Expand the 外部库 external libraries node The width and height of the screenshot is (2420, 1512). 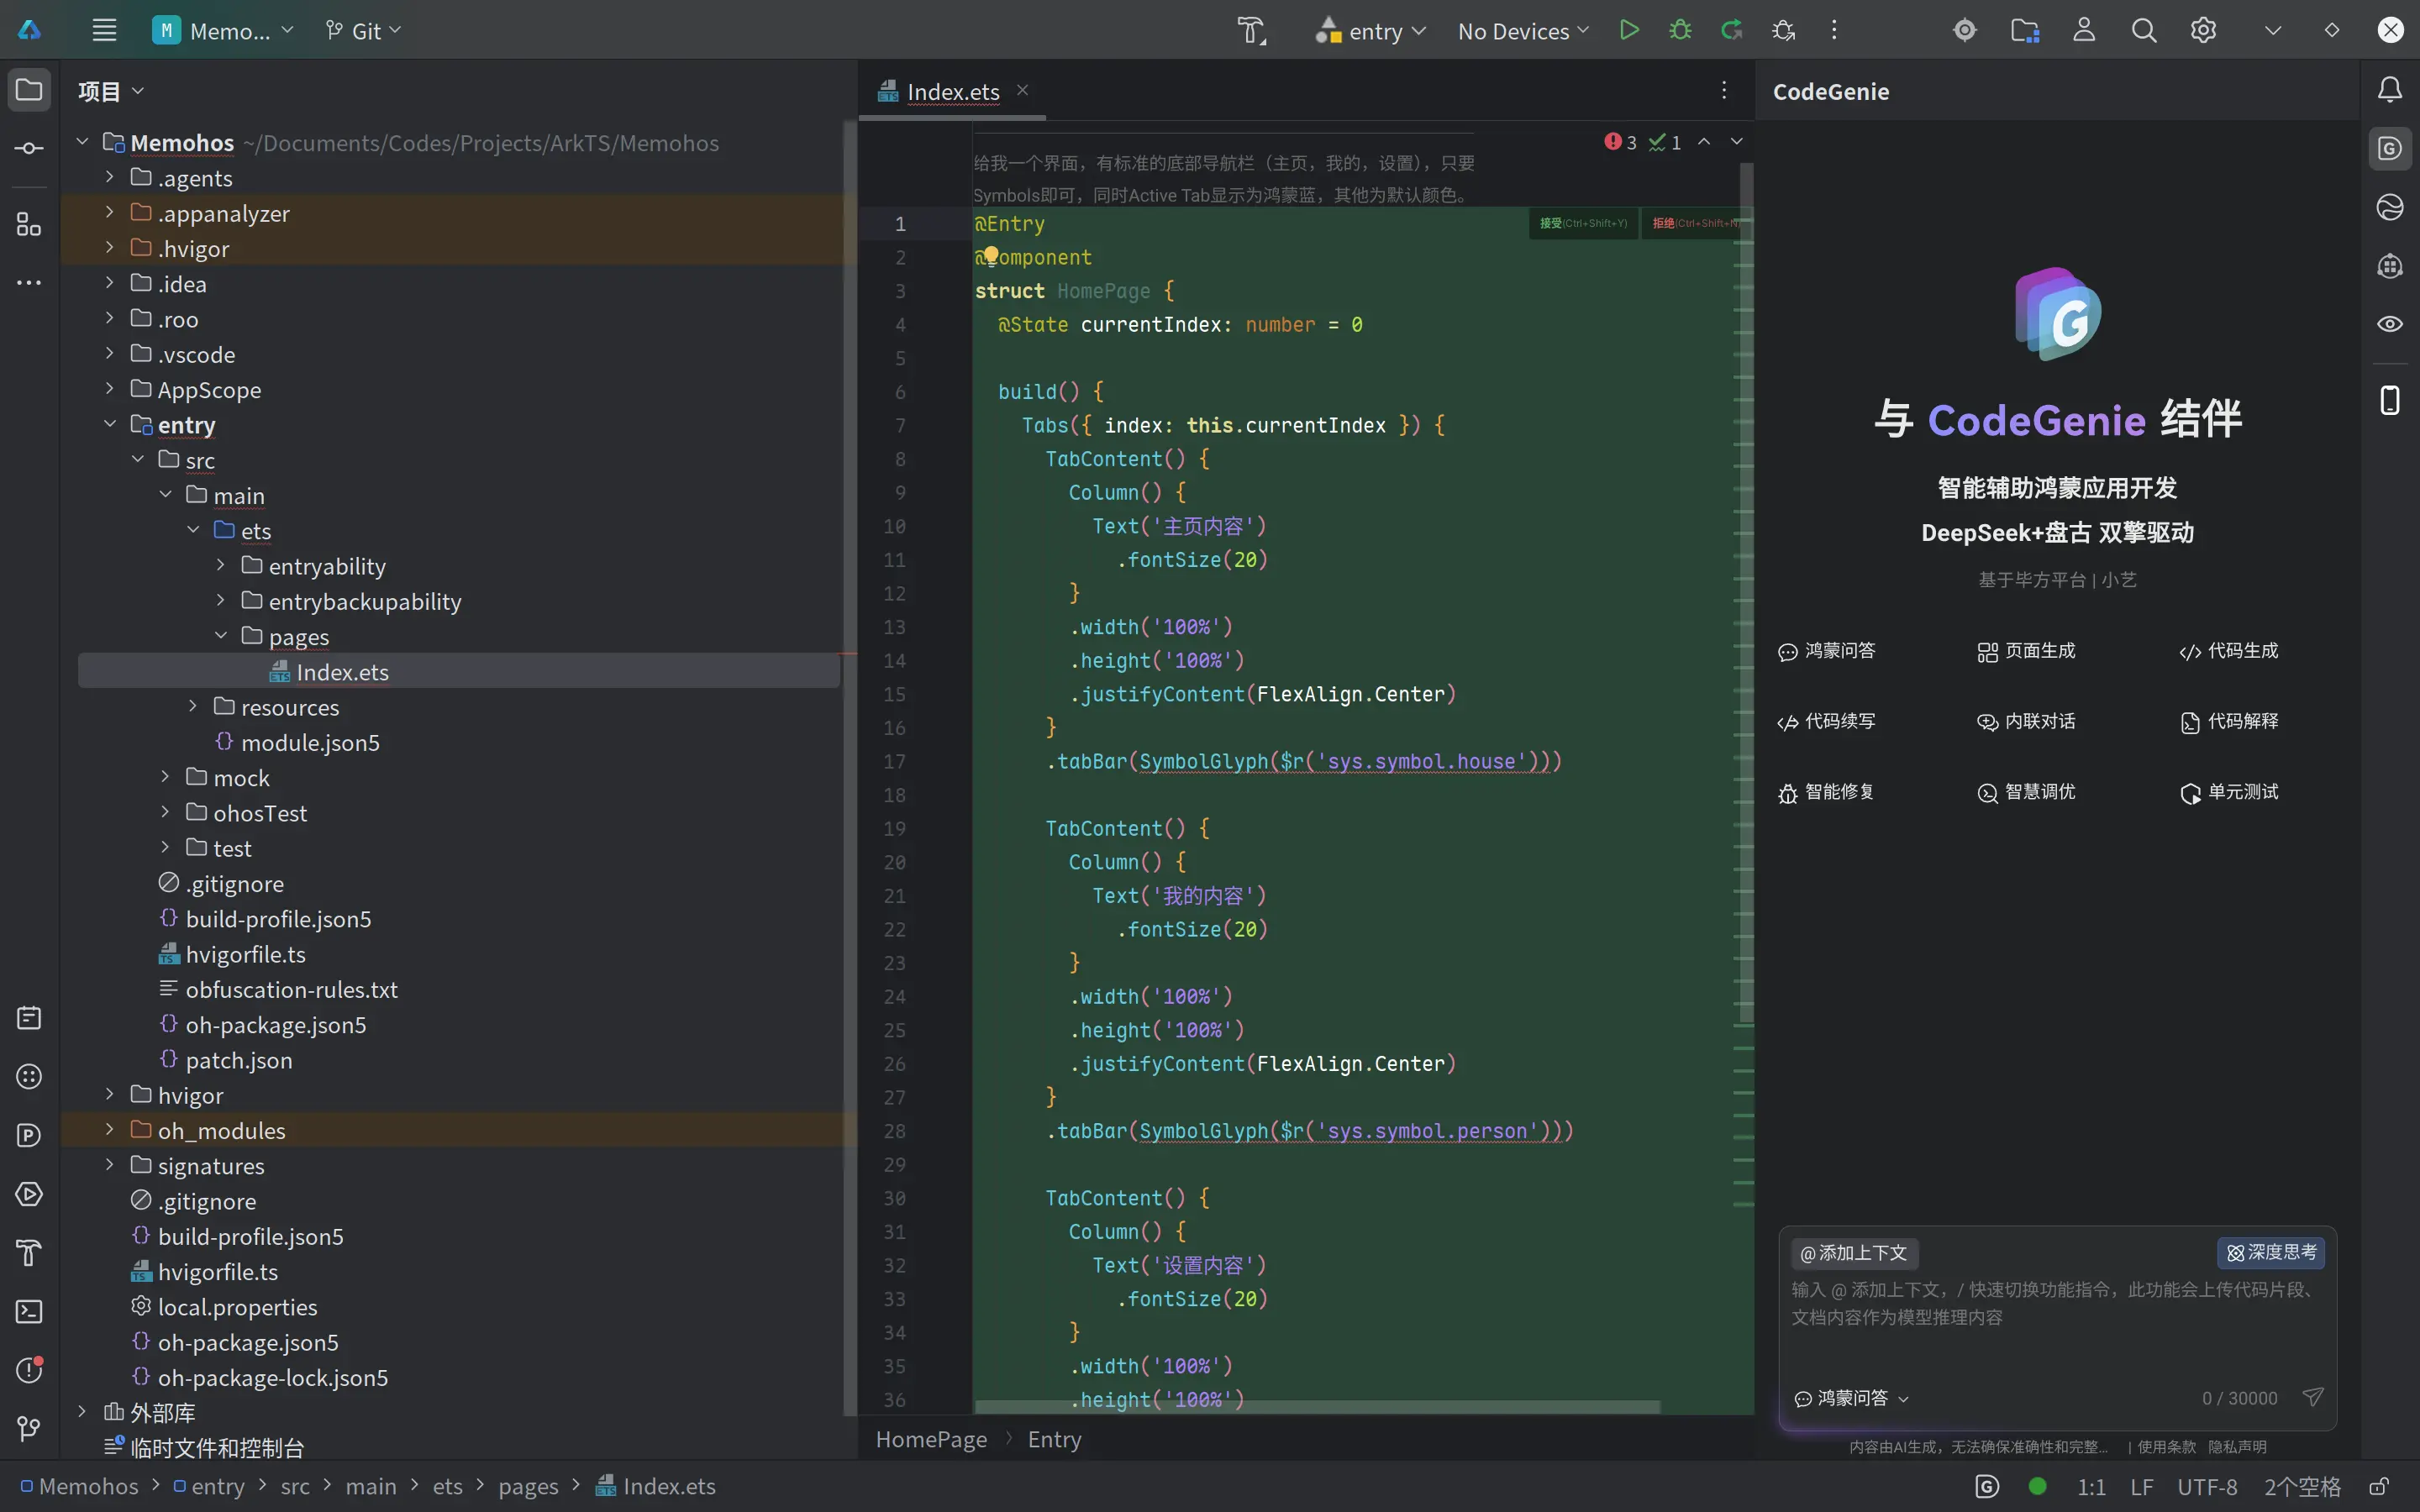coord(82,1412)
